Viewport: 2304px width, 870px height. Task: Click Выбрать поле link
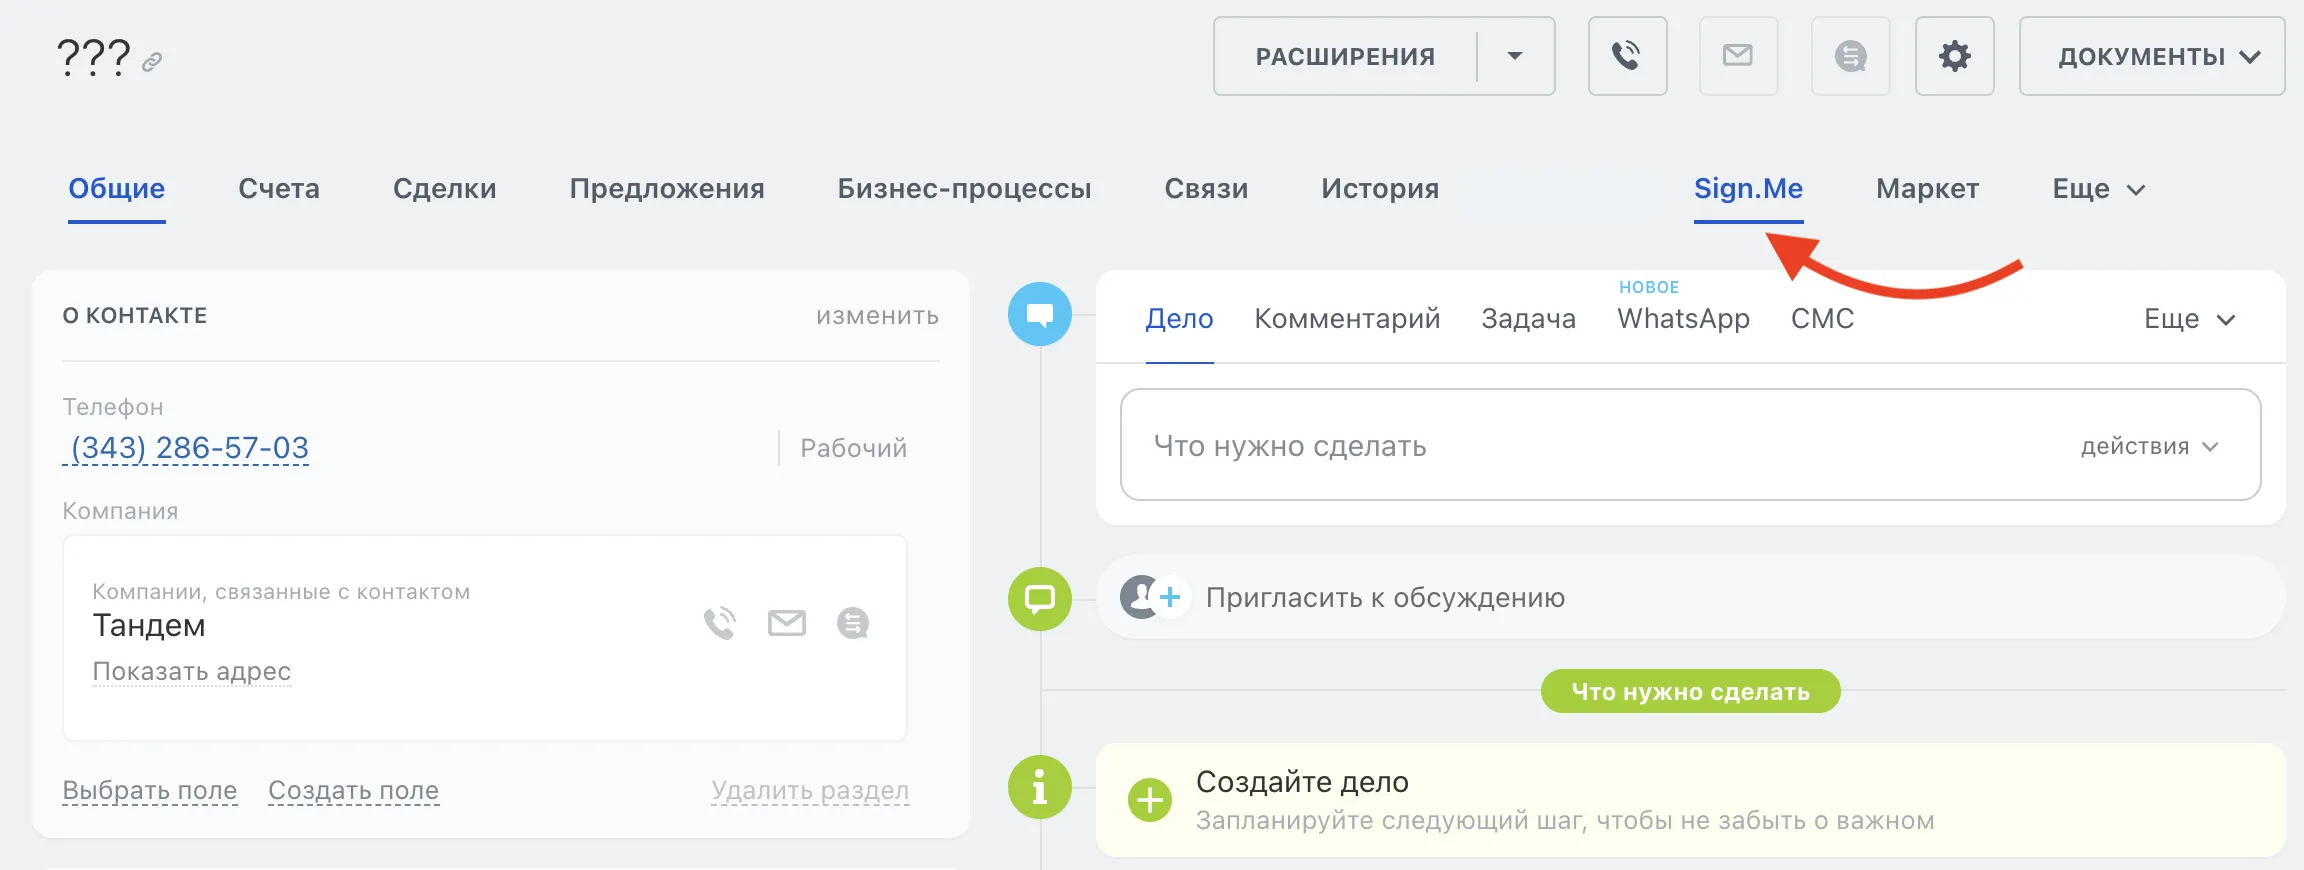[150, 790]
